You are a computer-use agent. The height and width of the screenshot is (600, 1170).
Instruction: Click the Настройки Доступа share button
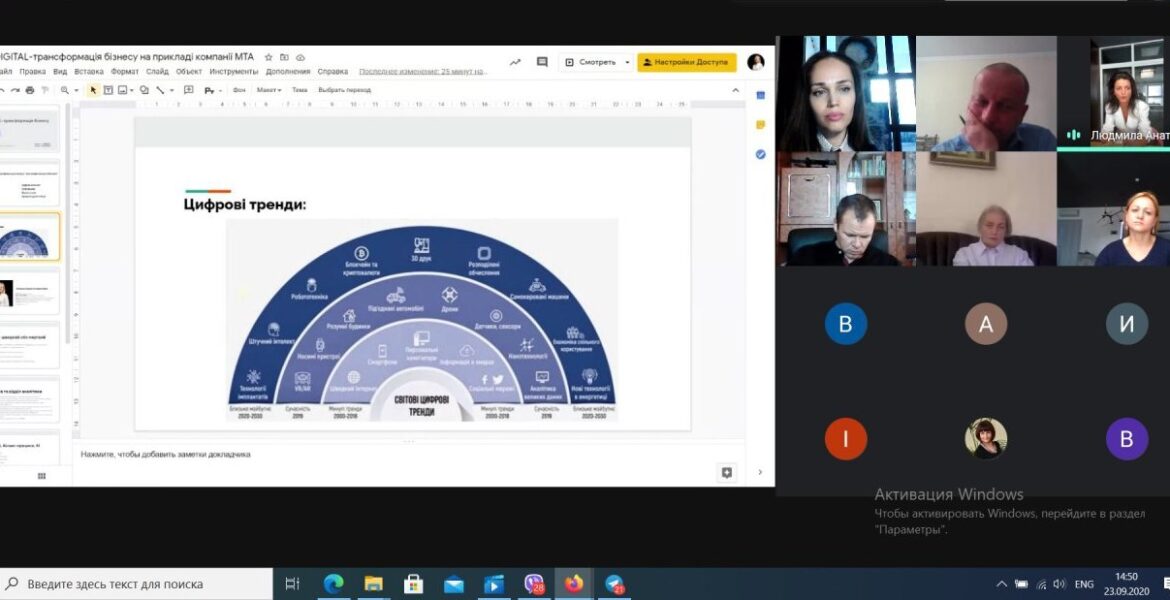coord(686,63)
